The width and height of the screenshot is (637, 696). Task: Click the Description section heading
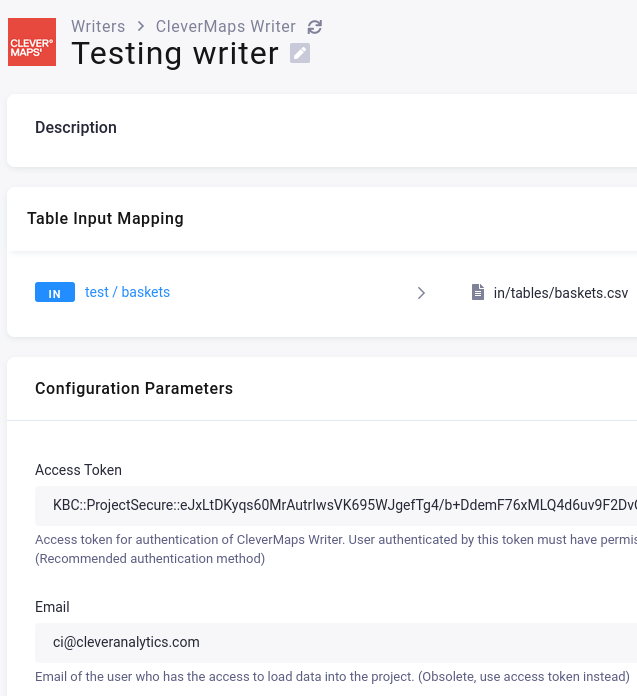click(76, 128)
